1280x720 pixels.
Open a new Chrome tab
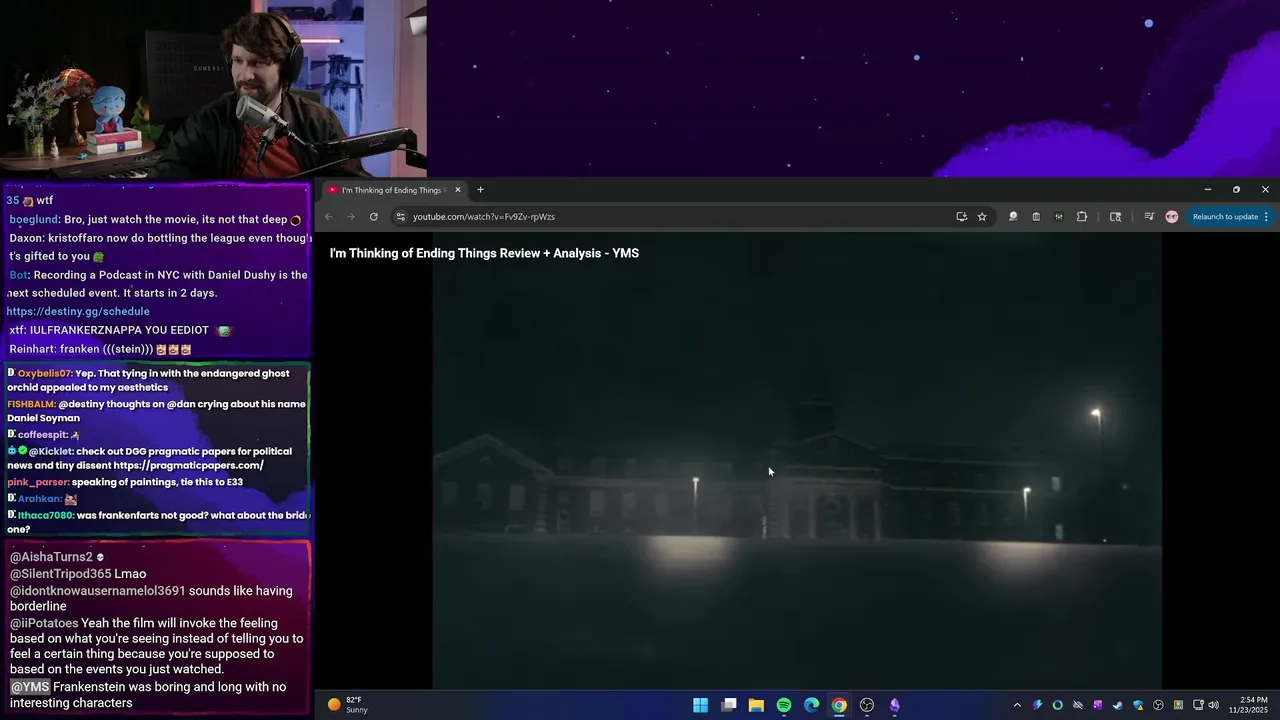click(480, 190)
